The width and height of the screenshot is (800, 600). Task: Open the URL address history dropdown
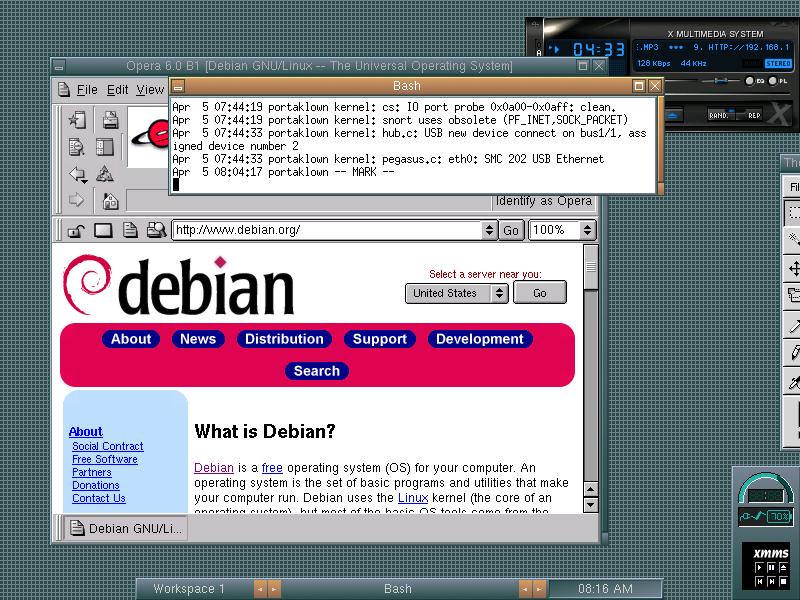[x=489, y=230]
